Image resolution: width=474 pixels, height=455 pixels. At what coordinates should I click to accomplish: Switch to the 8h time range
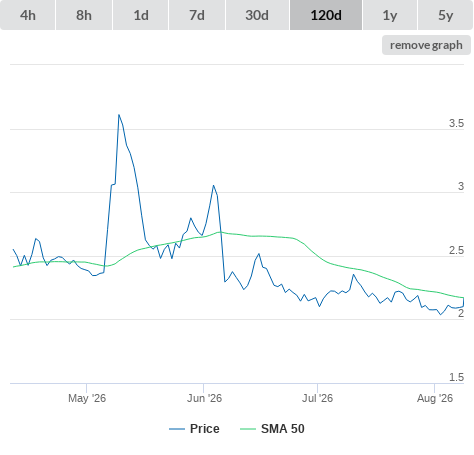[84, 15]
